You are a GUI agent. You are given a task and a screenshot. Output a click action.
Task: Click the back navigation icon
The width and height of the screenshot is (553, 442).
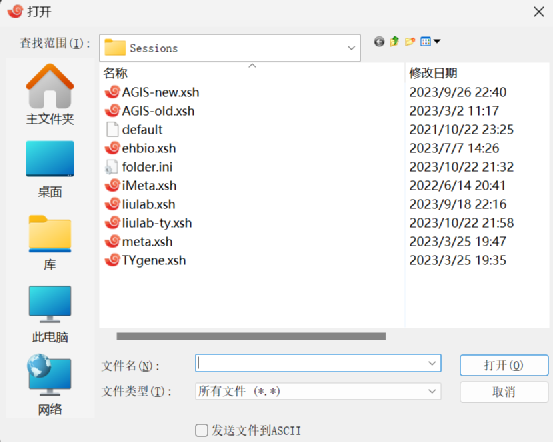(x=379, y=42)
